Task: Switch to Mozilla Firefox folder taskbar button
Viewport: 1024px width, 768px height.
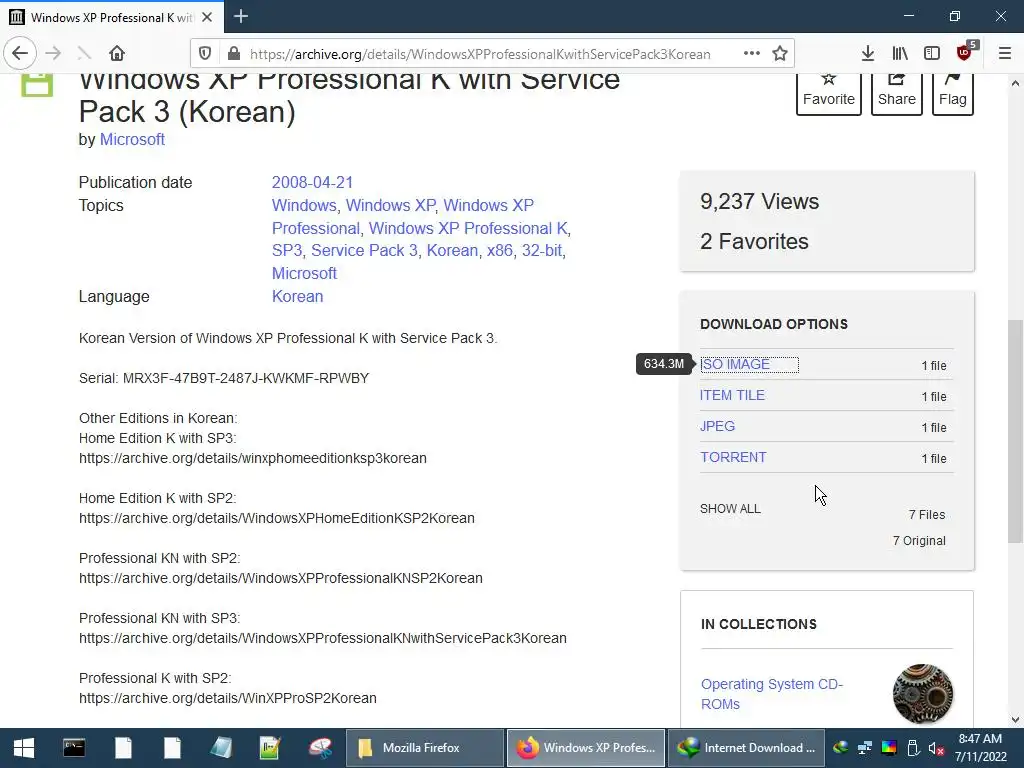Action: point(423,748)
